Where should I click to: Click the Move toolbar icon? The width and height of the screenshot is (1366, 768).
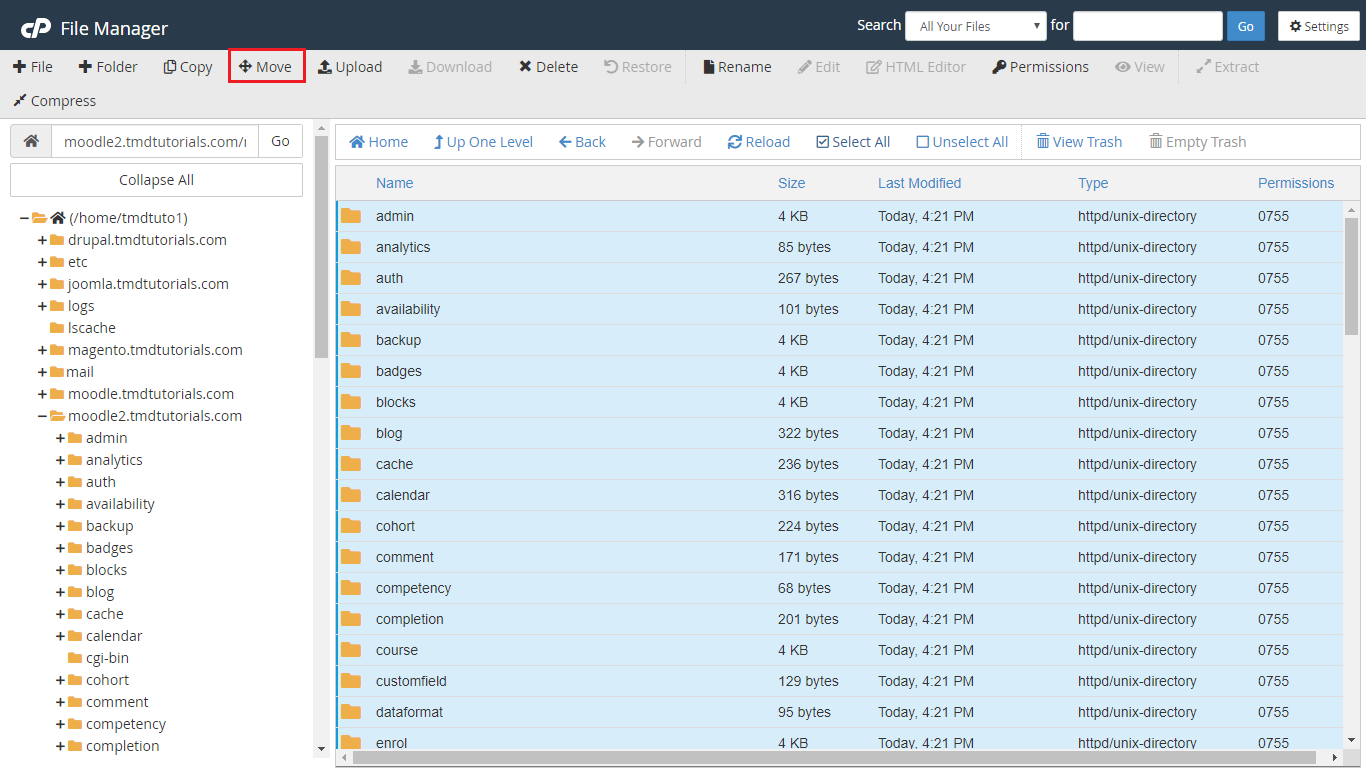(266, 67)
